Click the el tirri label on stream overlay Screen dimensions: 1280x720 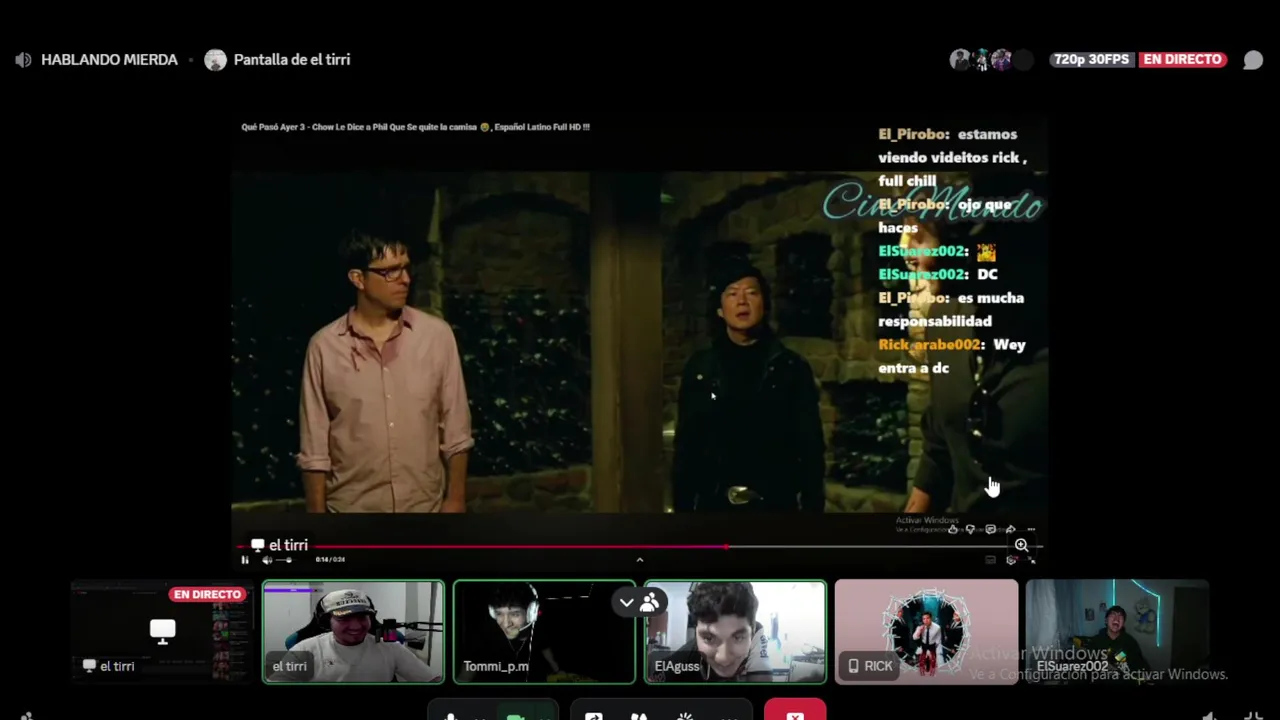[x=279, y=545]
